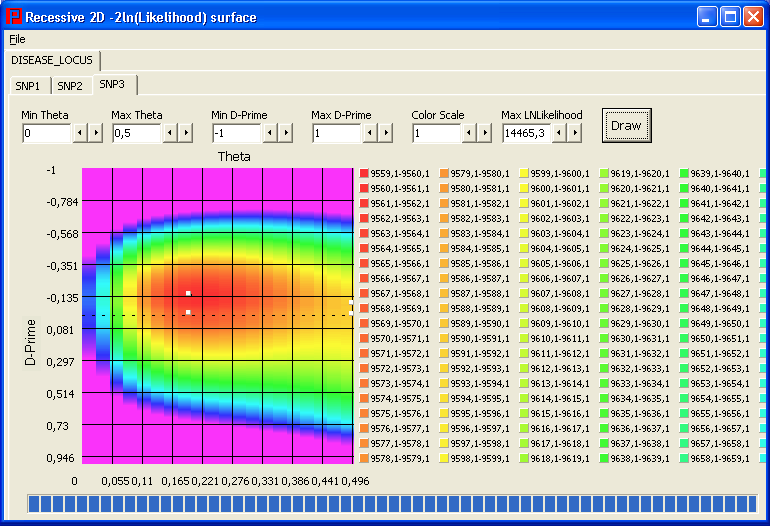
Task: Click swatch for 9578,1-9579,1
Action: coord(364,458)
